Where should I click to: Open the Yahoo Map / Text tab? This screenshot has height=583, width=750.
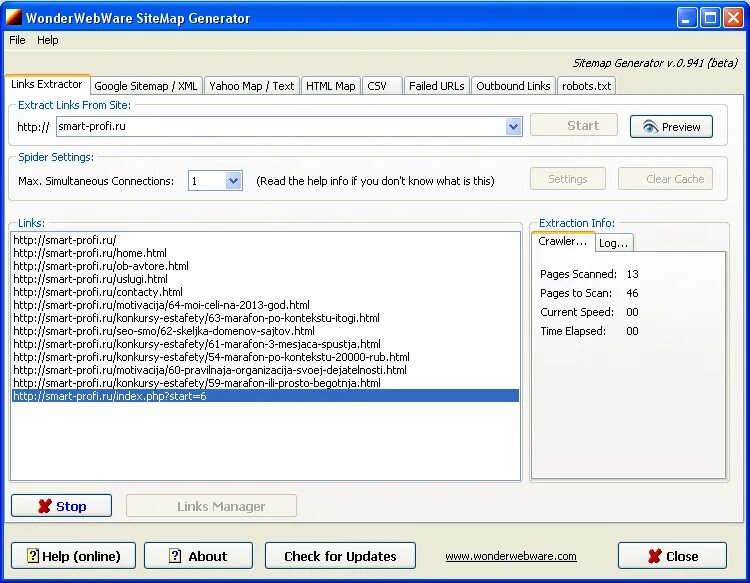click(x=252, y=86)
